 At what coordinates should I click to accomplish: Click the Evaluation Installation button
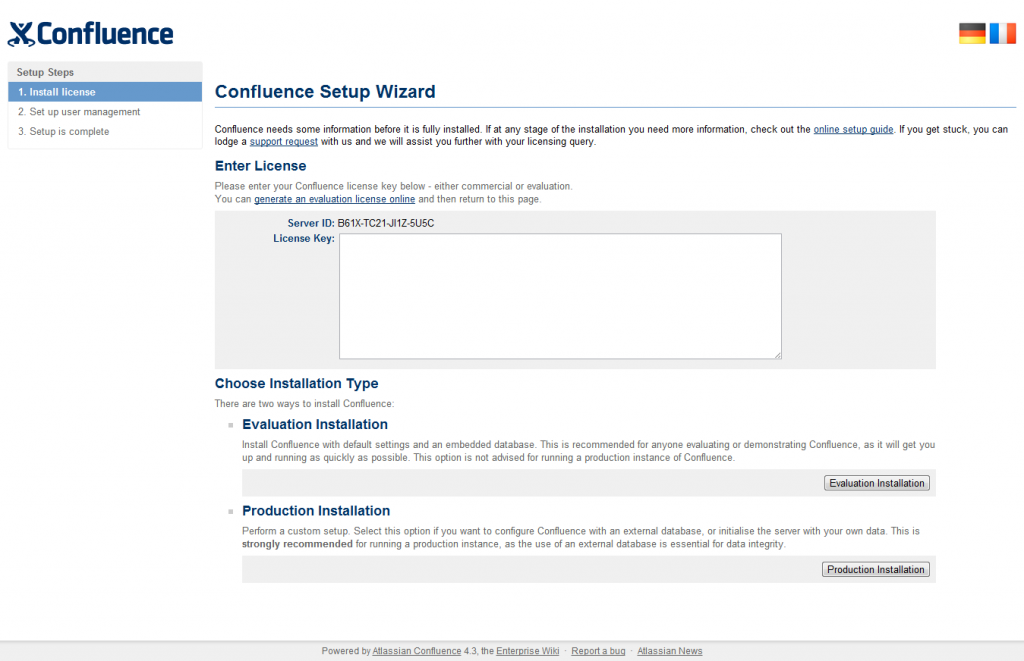(x=876, y=483)
